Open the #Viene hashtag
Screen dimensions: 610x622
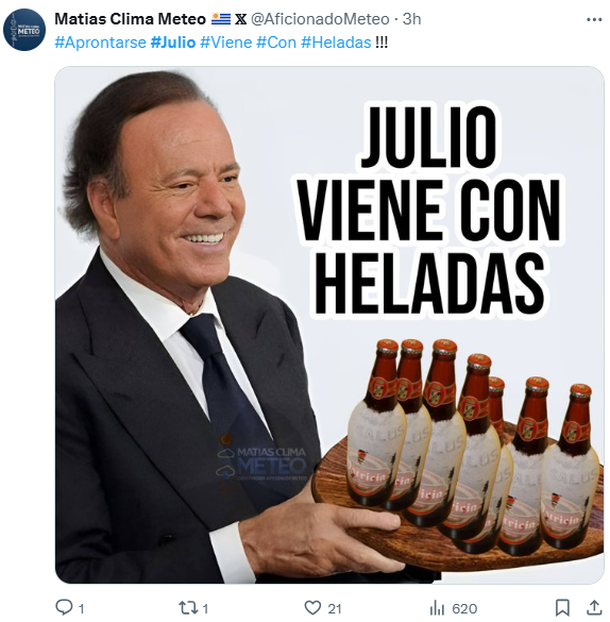tap(226, 42)
